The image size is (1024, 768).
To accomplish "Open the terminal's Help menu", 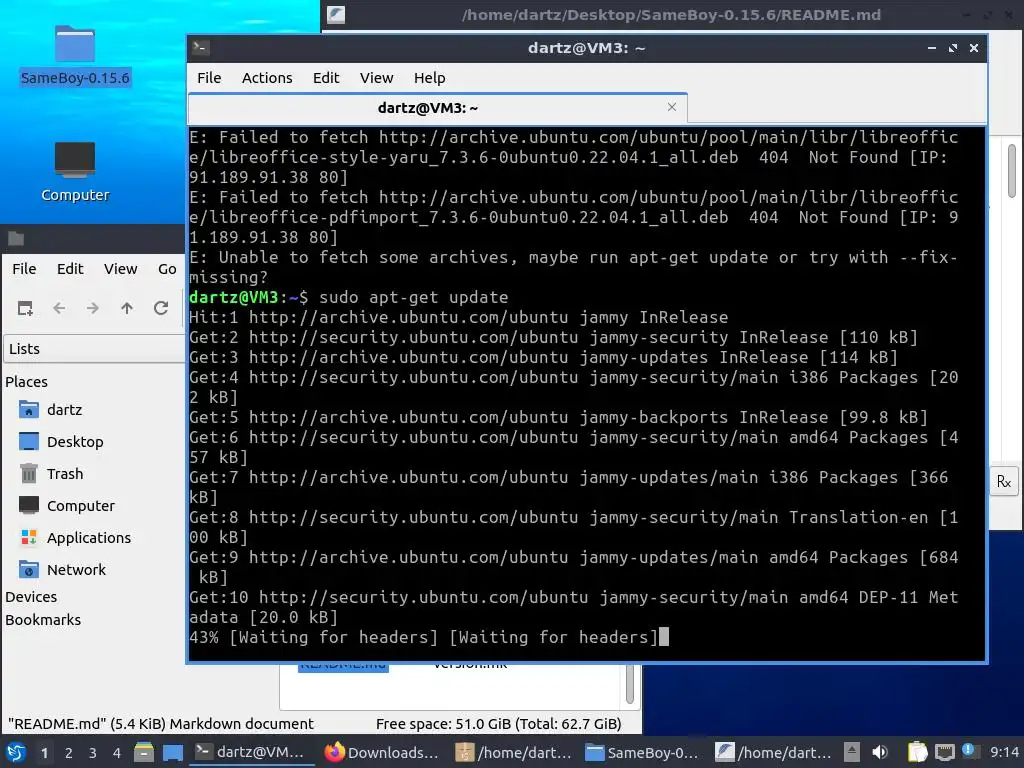I will 429,78.
